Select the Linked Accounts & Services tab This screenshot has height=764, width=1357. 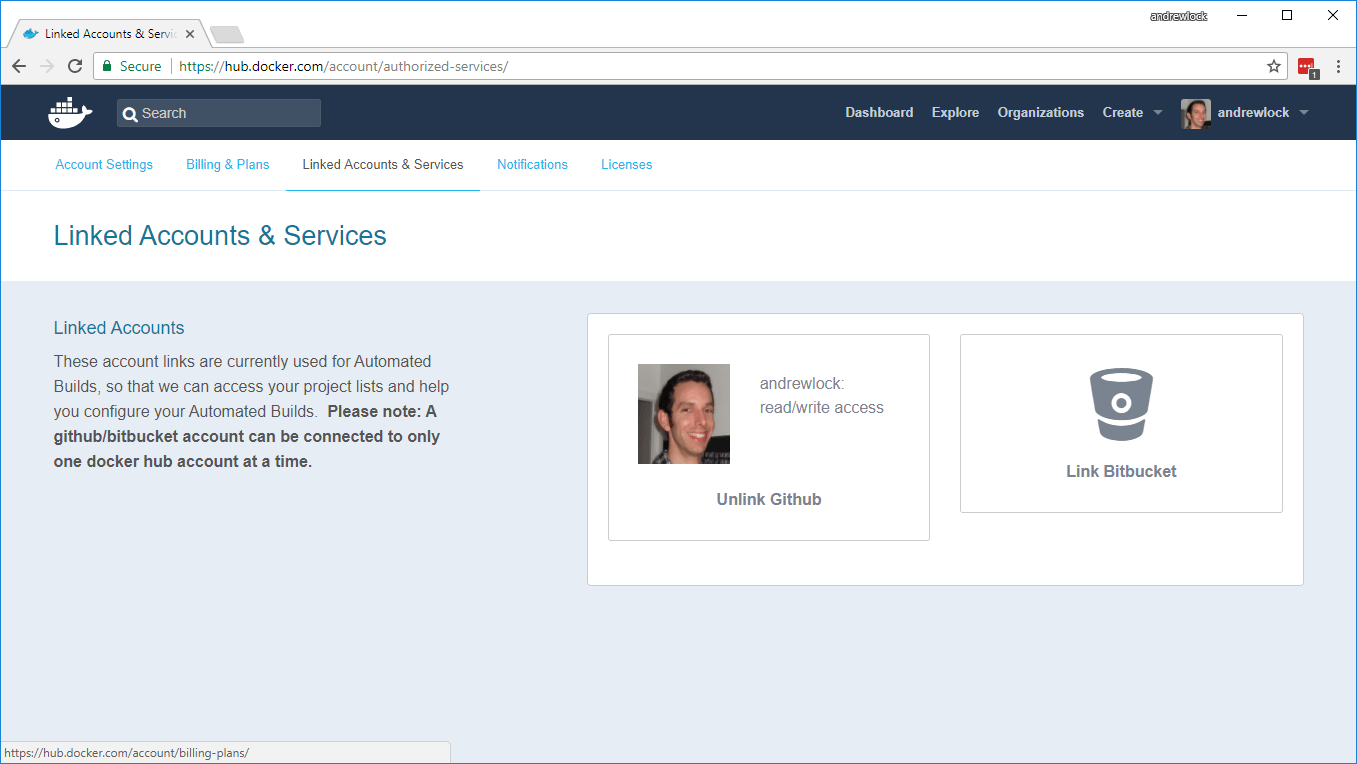[383, 165]
